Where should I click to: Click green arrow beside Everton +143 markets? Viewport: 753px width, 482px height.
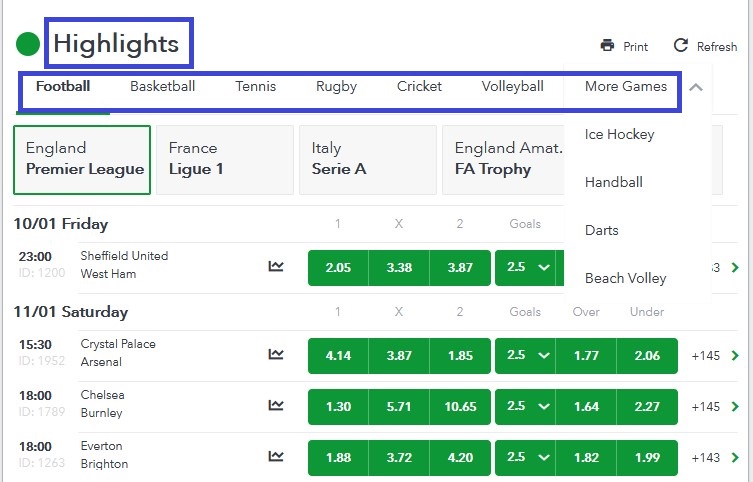point(736,457)
